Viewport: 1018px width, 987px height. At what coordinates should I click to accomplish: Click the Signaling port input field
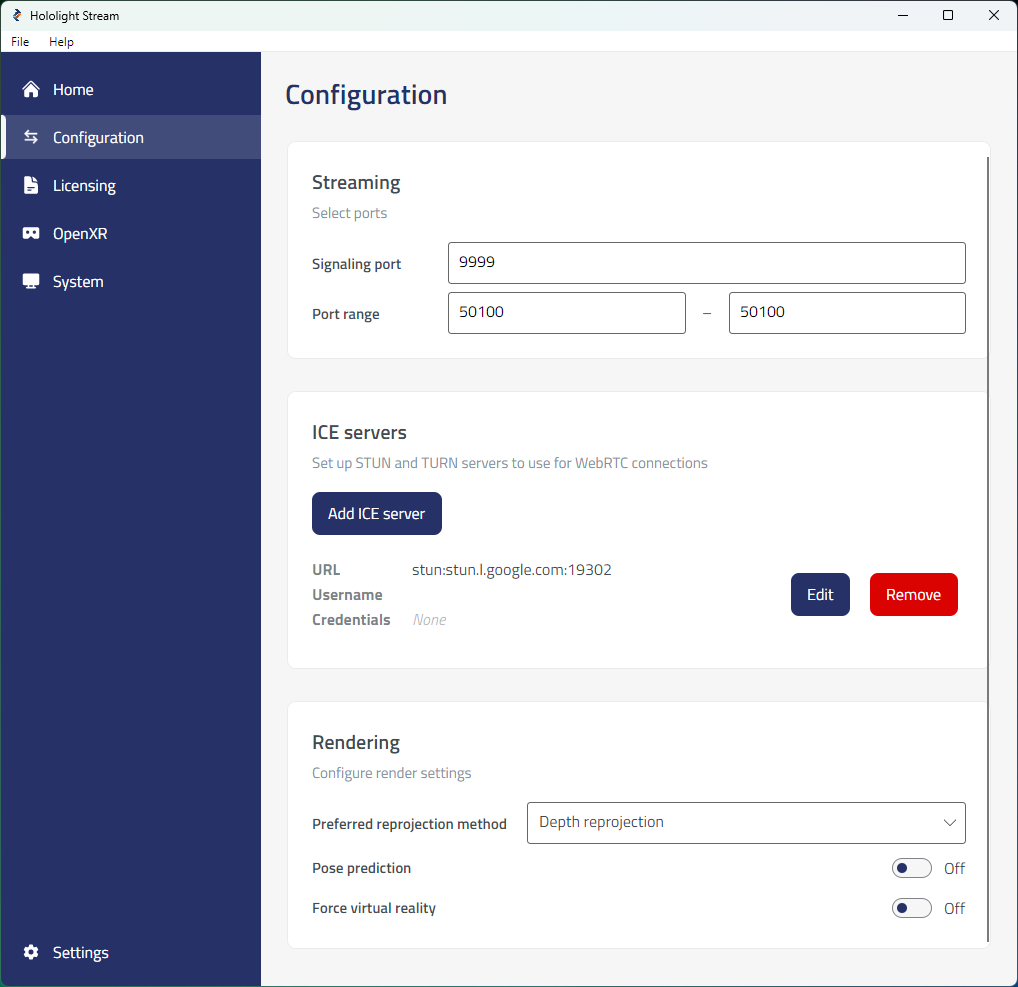tap(706, 263)
